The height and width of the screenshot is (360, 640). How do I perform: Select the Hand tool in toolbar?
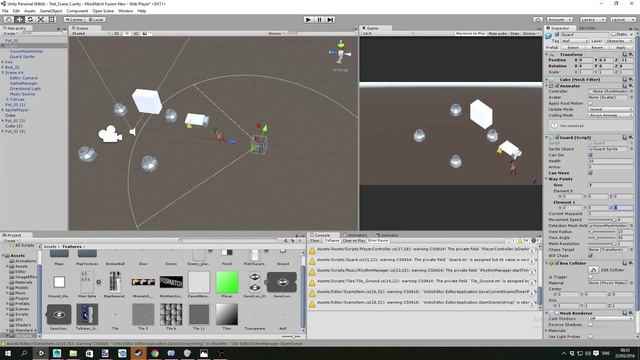8,19
